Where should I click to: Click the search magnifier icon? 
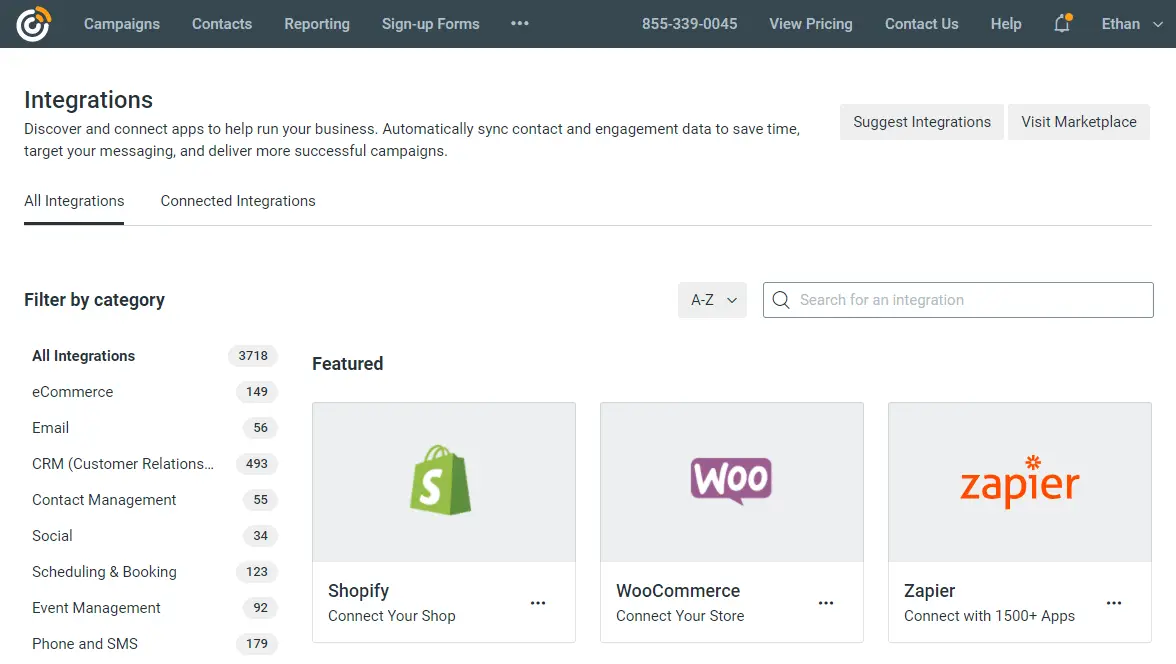pyautogui.click(x=781, y=300)
